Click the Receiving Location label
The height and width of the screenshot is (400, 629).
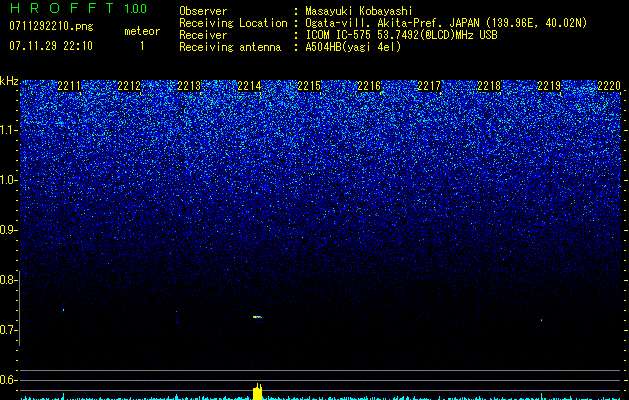233,23
